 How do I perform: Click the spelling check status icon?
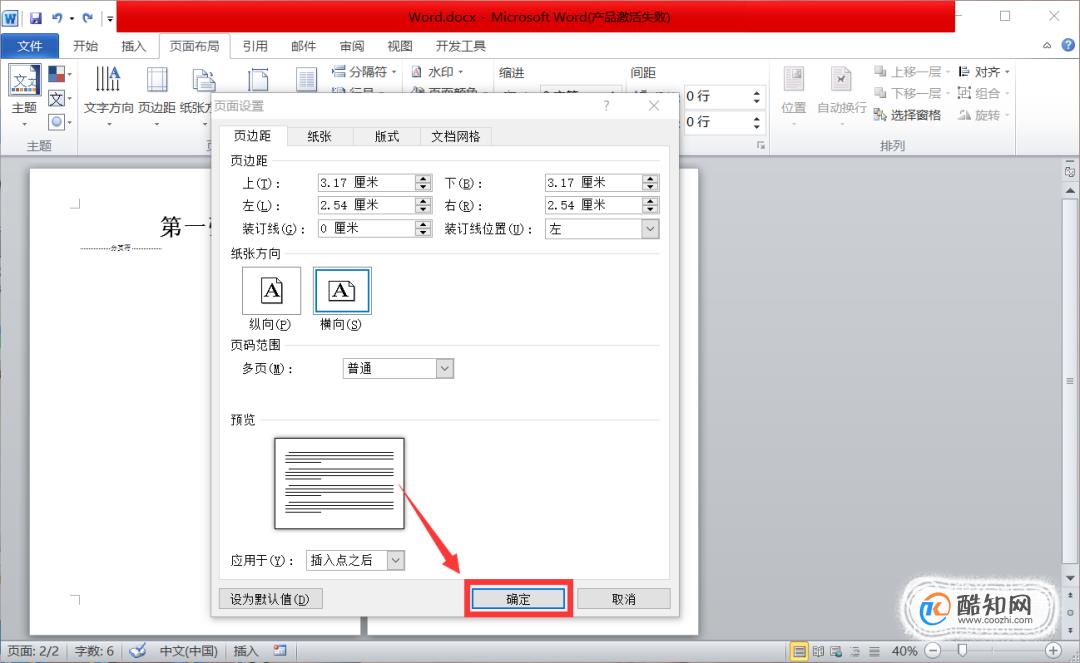(x=138, y=651)
